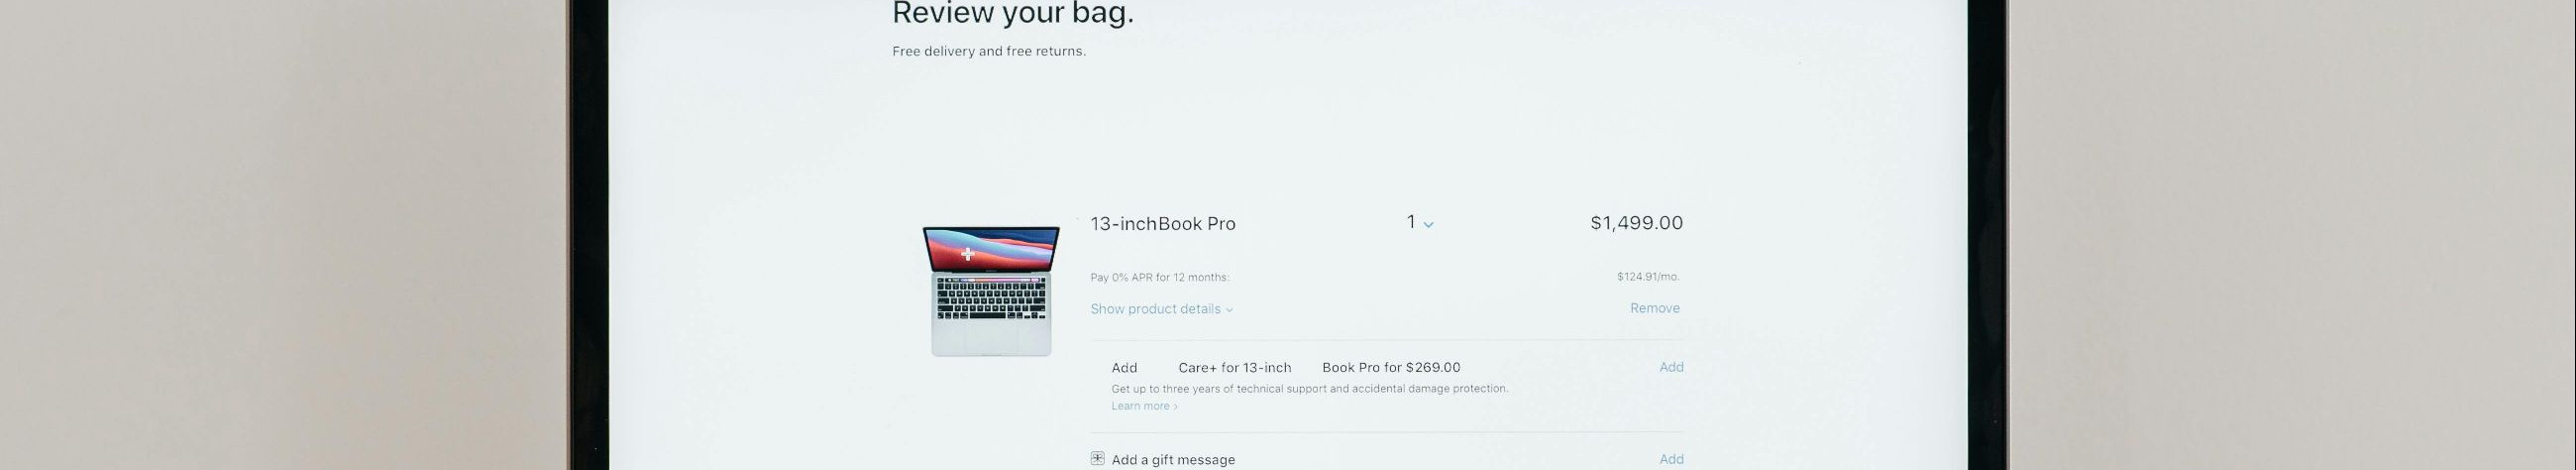Click the Pay 0% APR for 12 months text
Image resolution: width=2576 pixels, height=470 pixels.
pyautogui.click(x=1159, y=278)
